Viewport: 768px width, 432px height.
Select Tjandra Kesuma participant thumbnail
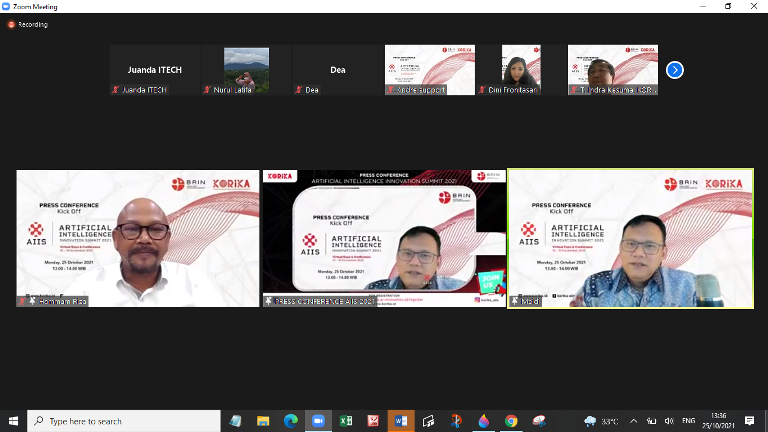click(x=613, y=70)
